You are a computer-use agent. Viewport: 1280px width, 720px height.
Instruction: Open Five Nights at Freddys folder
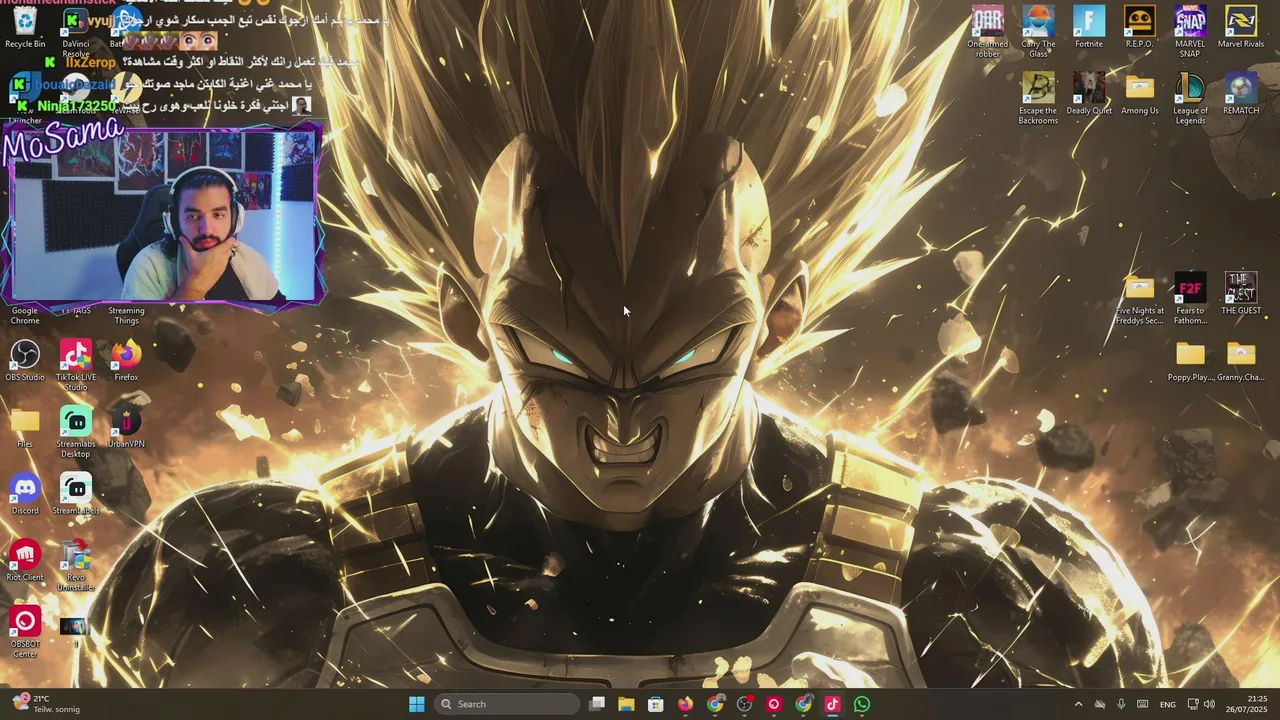(1139, 299)
